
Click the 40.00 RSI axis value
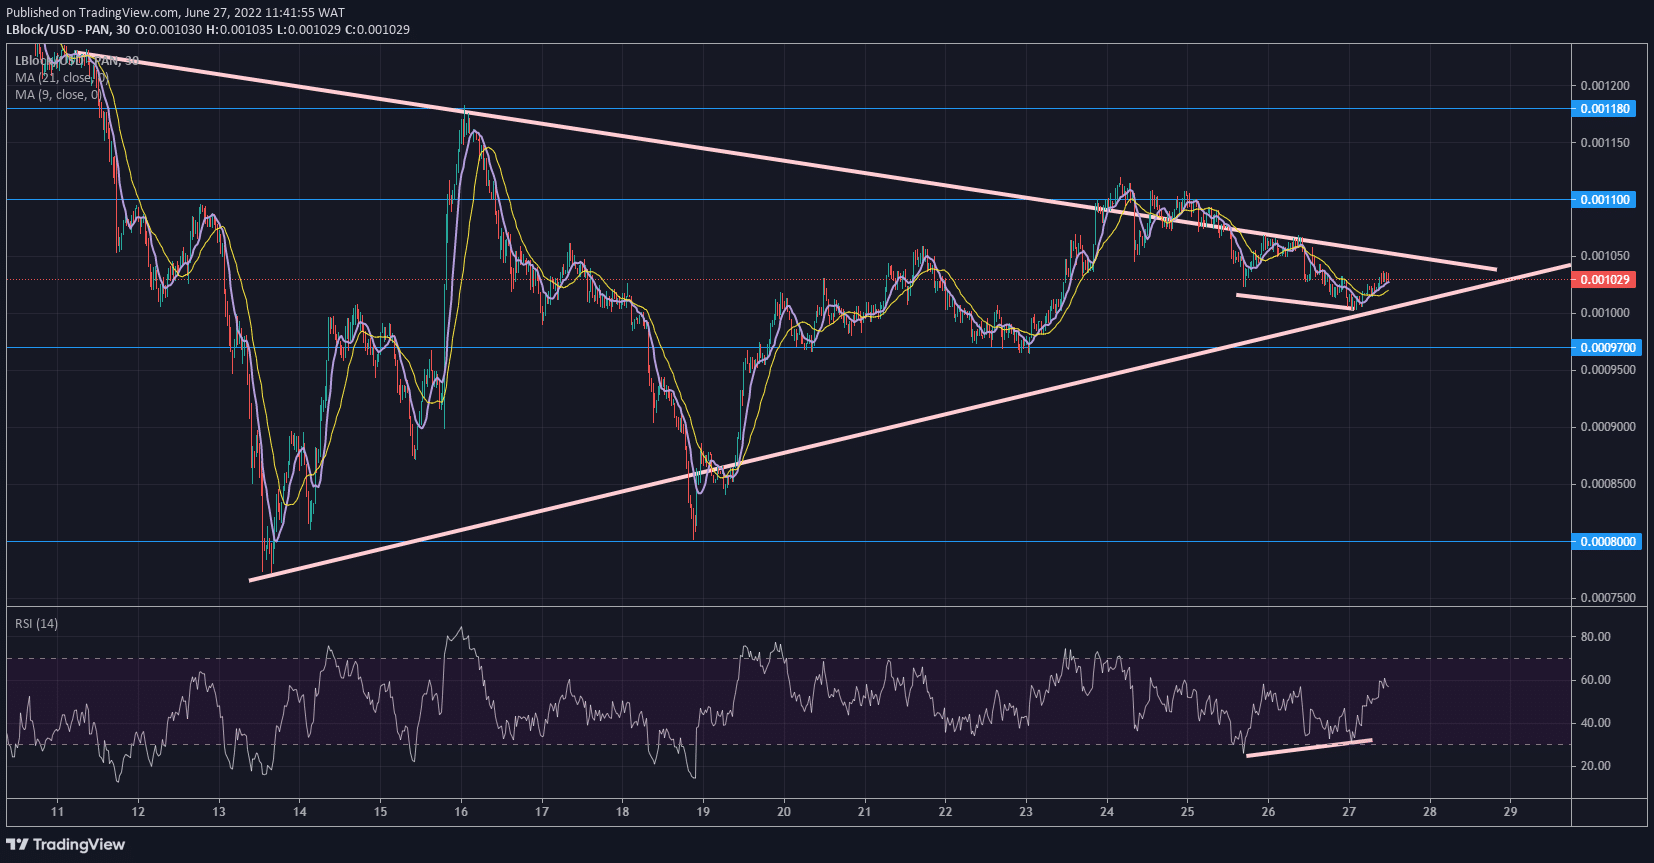pyautogui.click(x=1595, y=723)
